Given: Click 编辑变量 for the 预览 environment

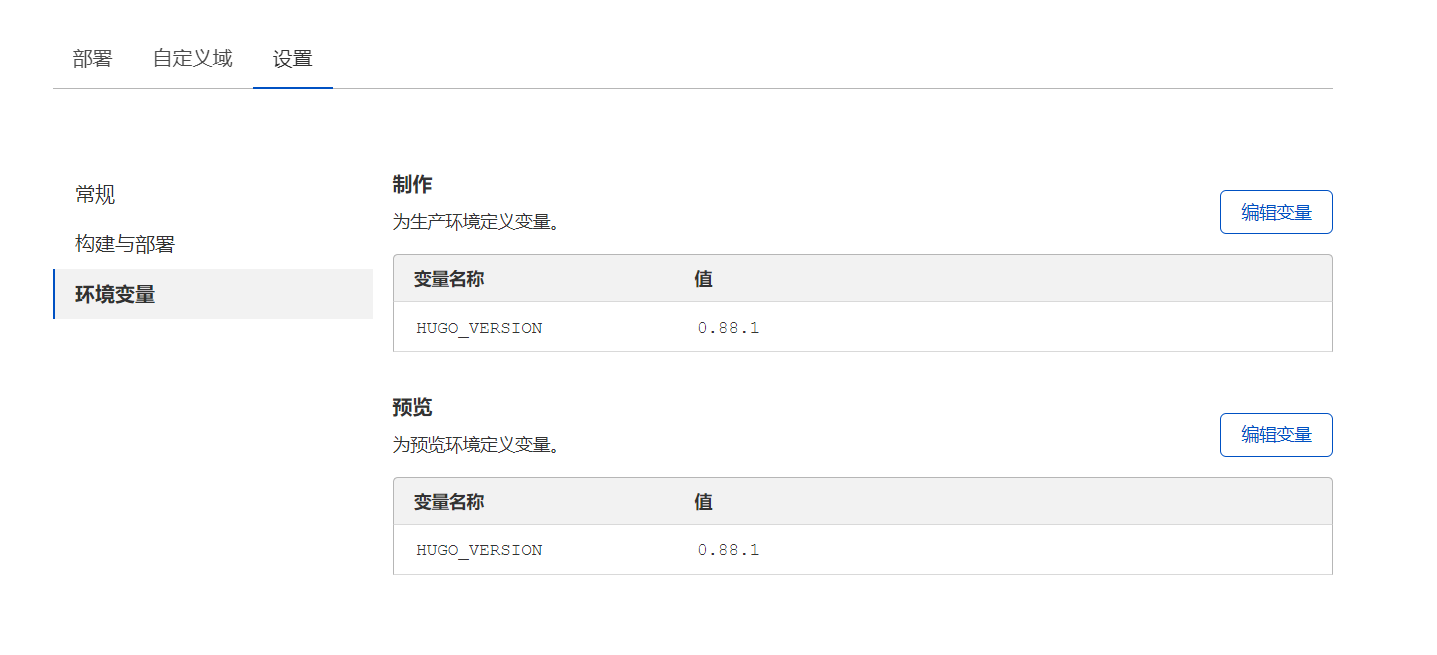Looking at the screenshot, I should (1276, 435).
